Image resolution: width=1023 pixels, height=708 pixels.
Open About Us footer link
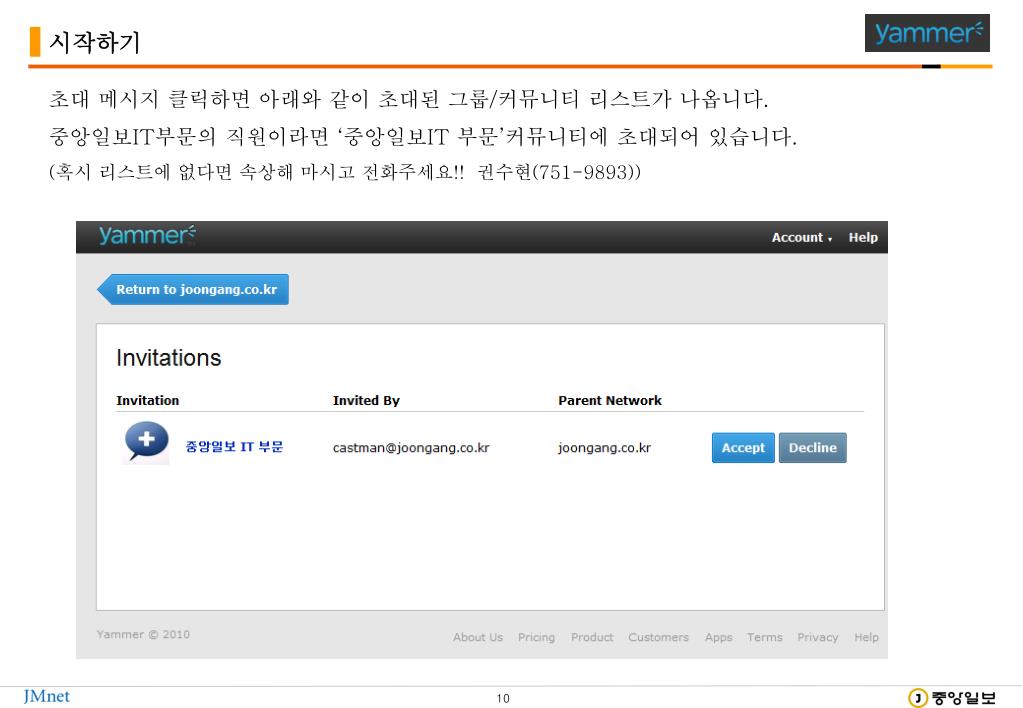point(478,637)
